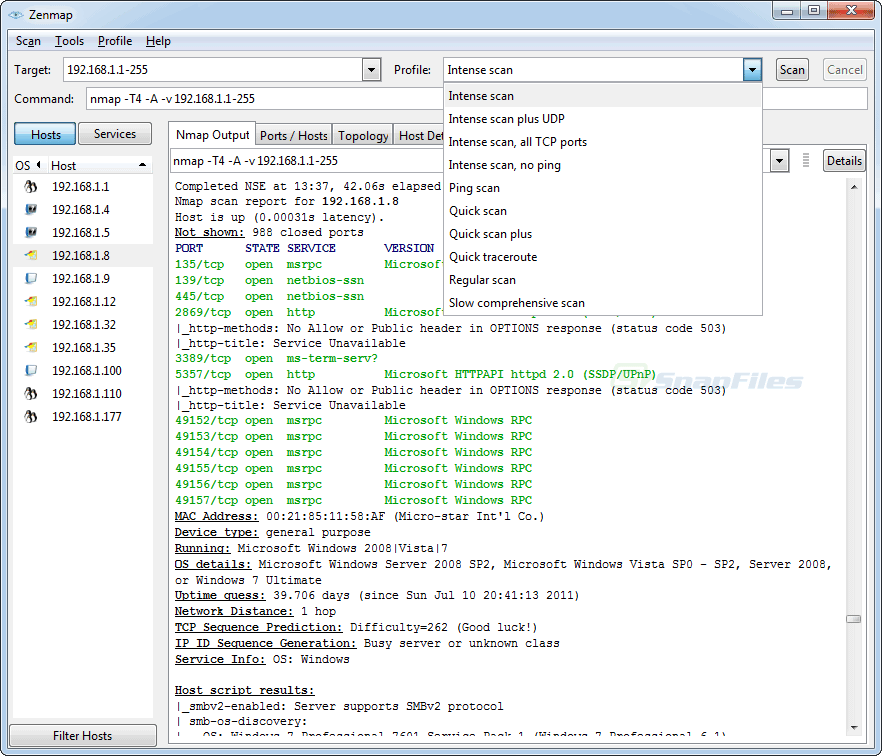Click the OS icon for host 192.168.1.100
The image size is (882, 756).
[31, 371]
